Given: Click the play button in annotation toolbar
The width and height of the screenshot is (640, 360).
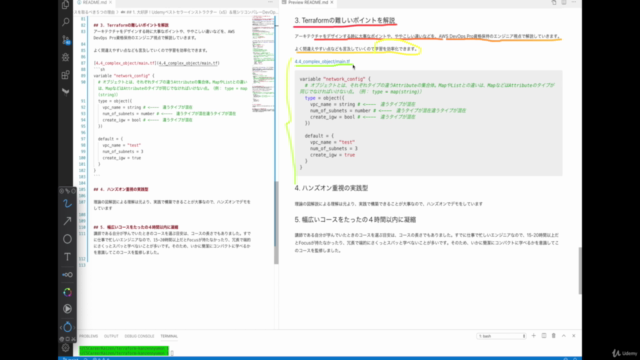Looking at the screenshot, I should coord(67,309).
